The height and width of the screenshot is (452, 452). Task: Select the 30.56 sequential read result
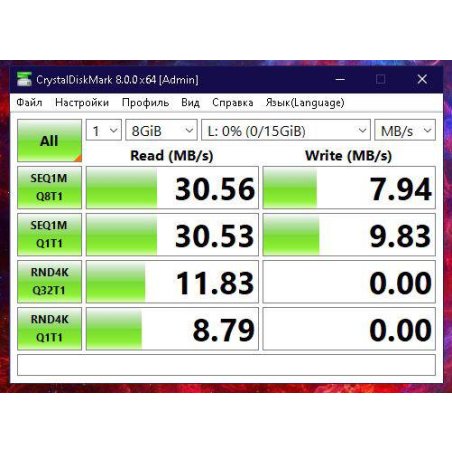coord(172,188)
